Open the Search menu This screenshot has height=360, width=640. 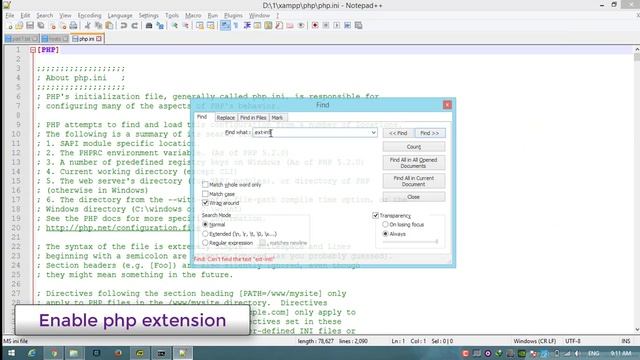44,16
